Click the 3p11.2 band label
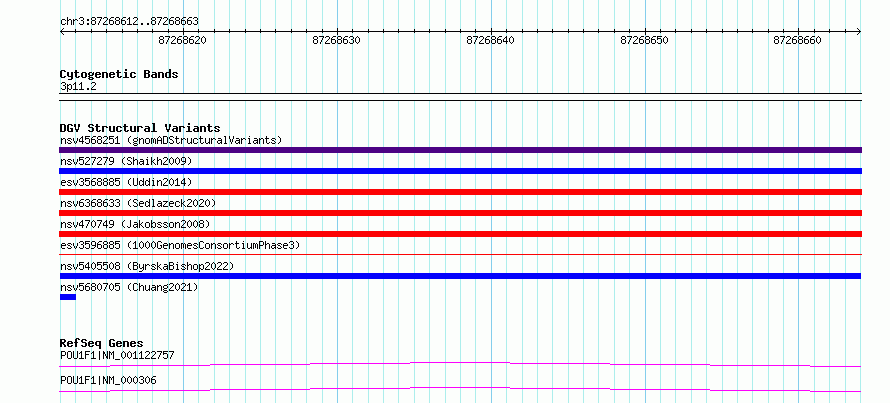The width and height of the screenshot is (890, 403). point(78,86)
